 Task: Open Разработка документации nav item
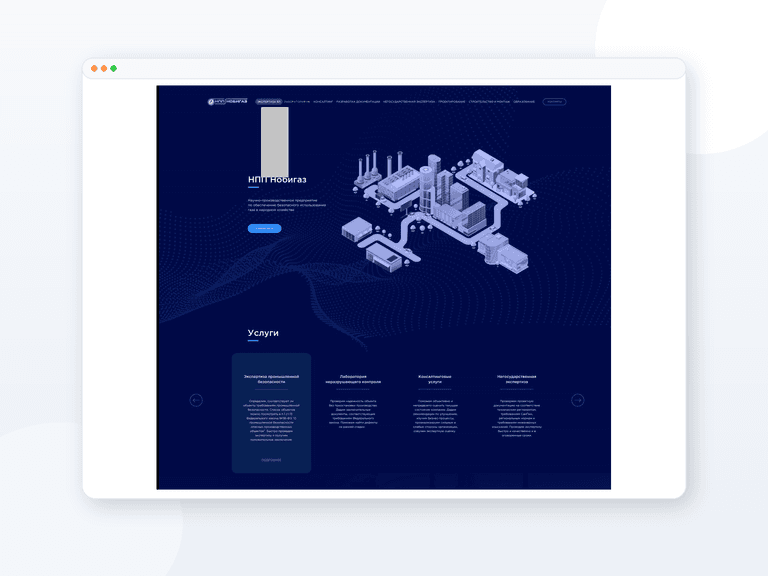358,102
